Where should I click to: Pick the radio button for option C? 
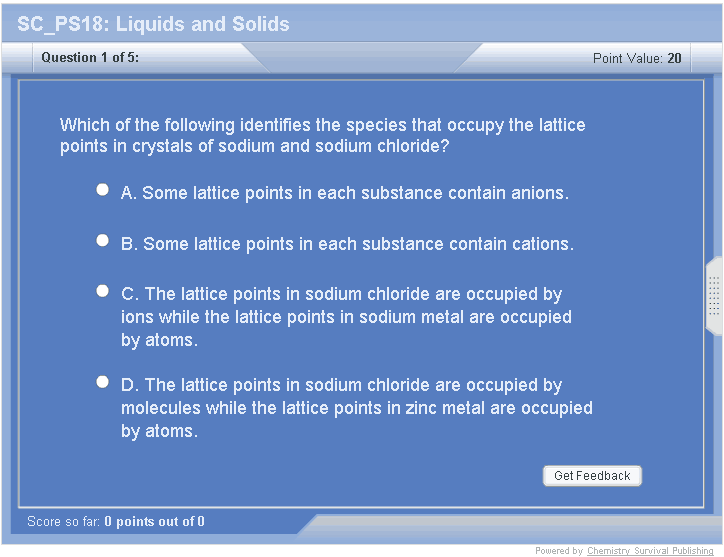102,291
